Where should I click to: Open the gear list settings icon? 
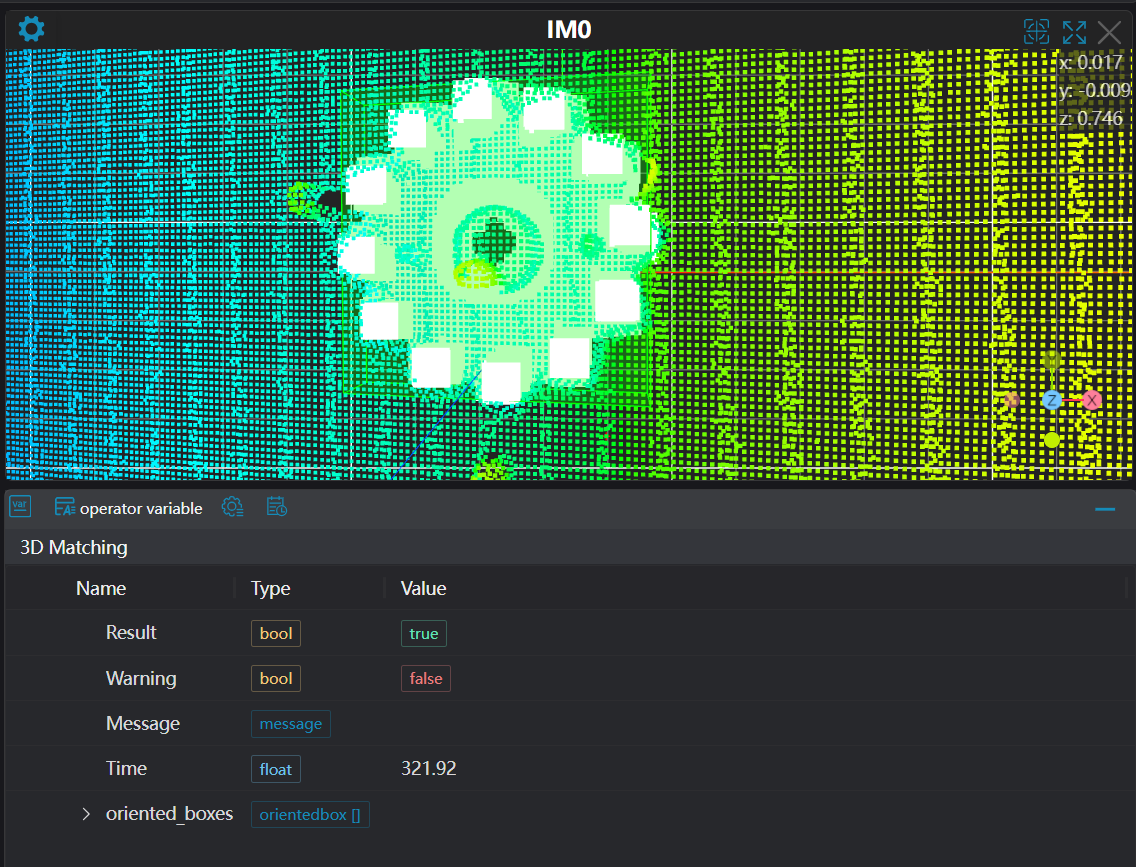tap(232, 507)
